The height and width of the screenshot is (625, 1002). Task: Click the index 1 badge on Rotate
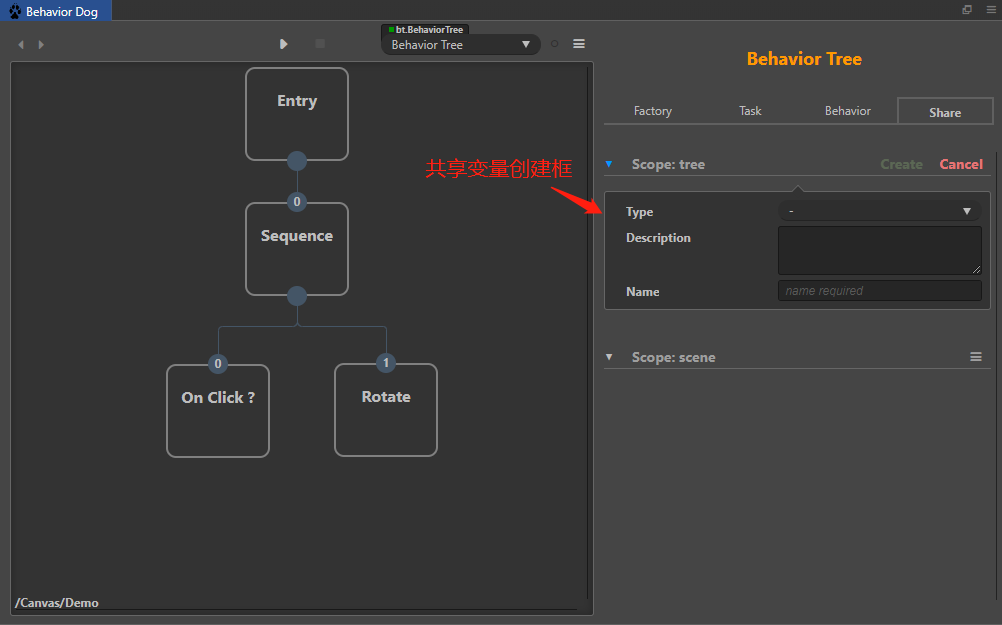pos(385,362)
